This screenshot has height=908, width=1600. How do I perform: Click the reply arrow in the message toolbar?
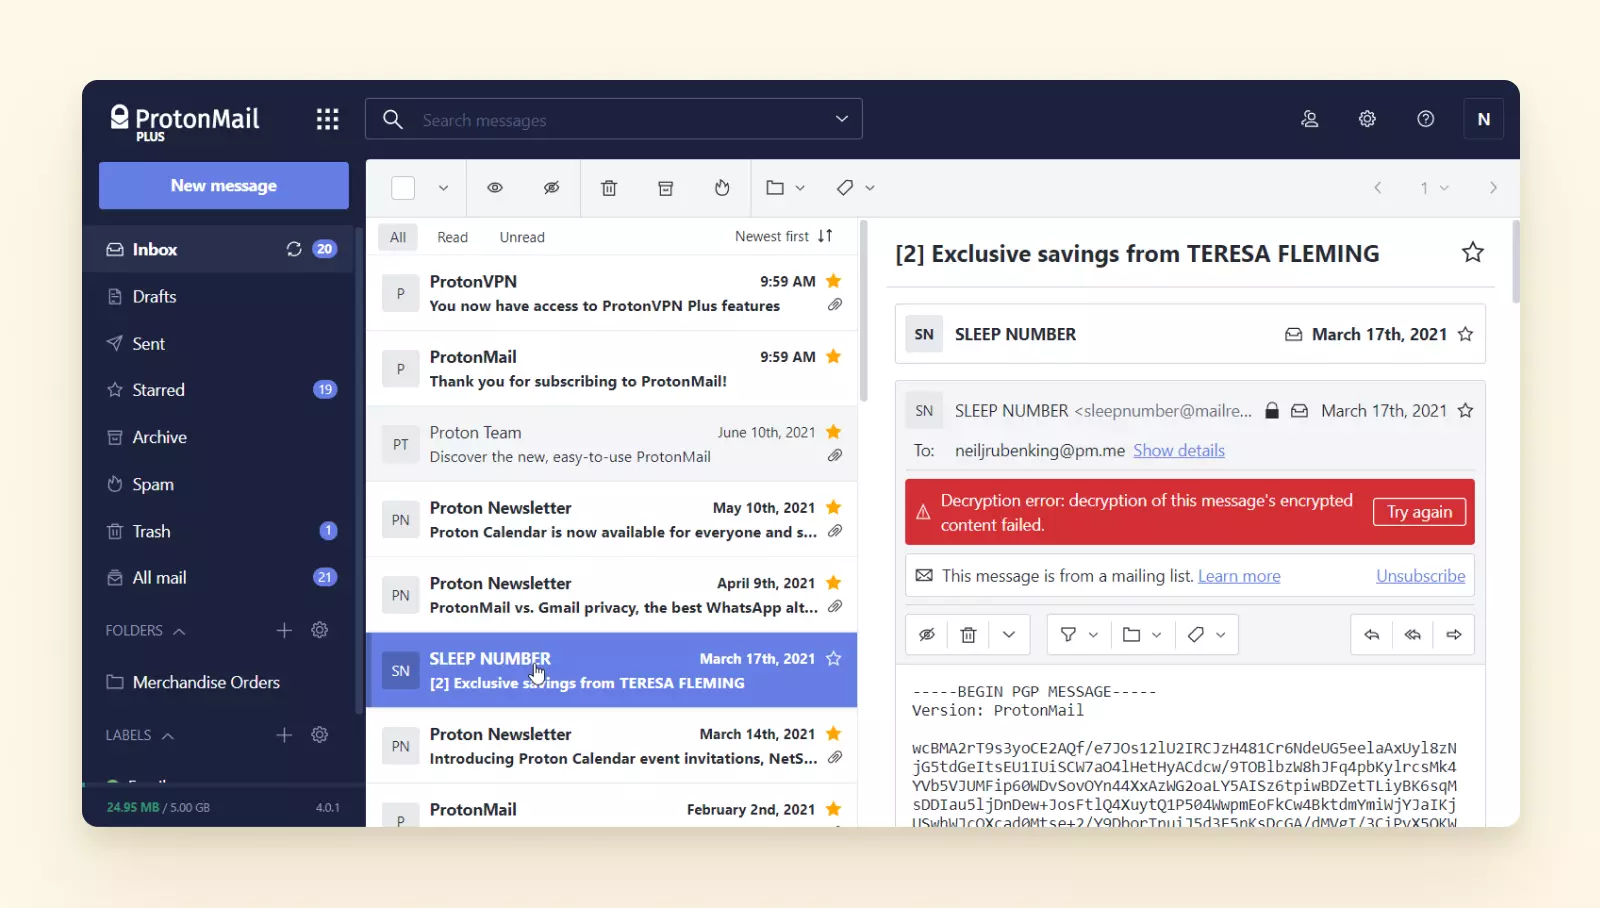coord(1372,635)
